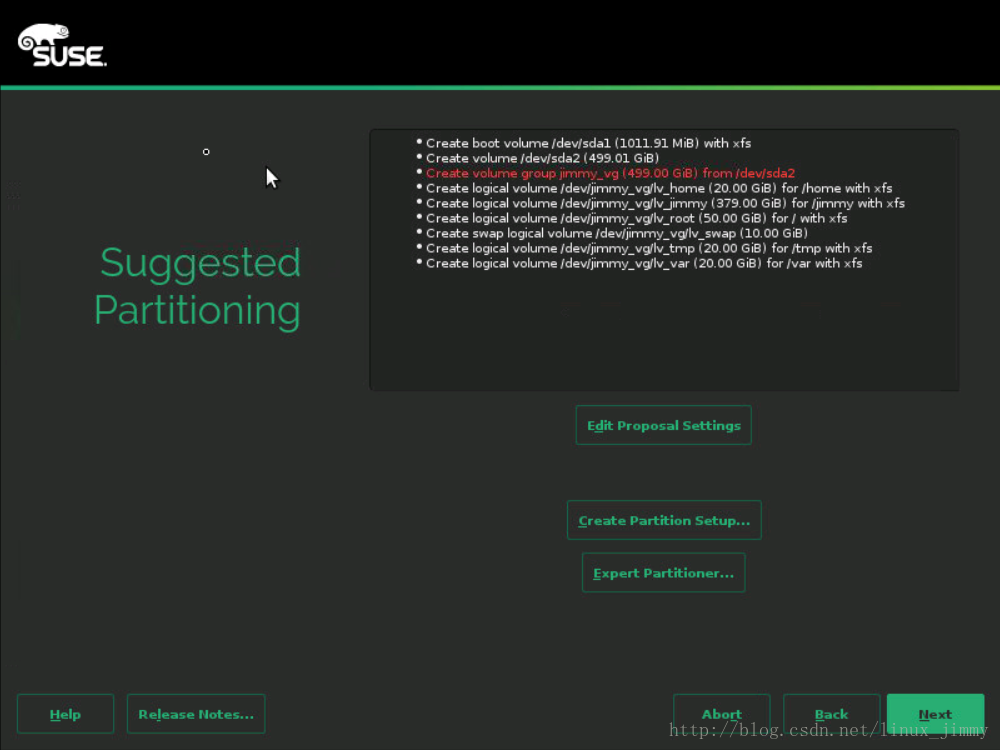Screen dimensions: 1000x750
Task: Open the Help dialog
Action: (x=65, y=714)
